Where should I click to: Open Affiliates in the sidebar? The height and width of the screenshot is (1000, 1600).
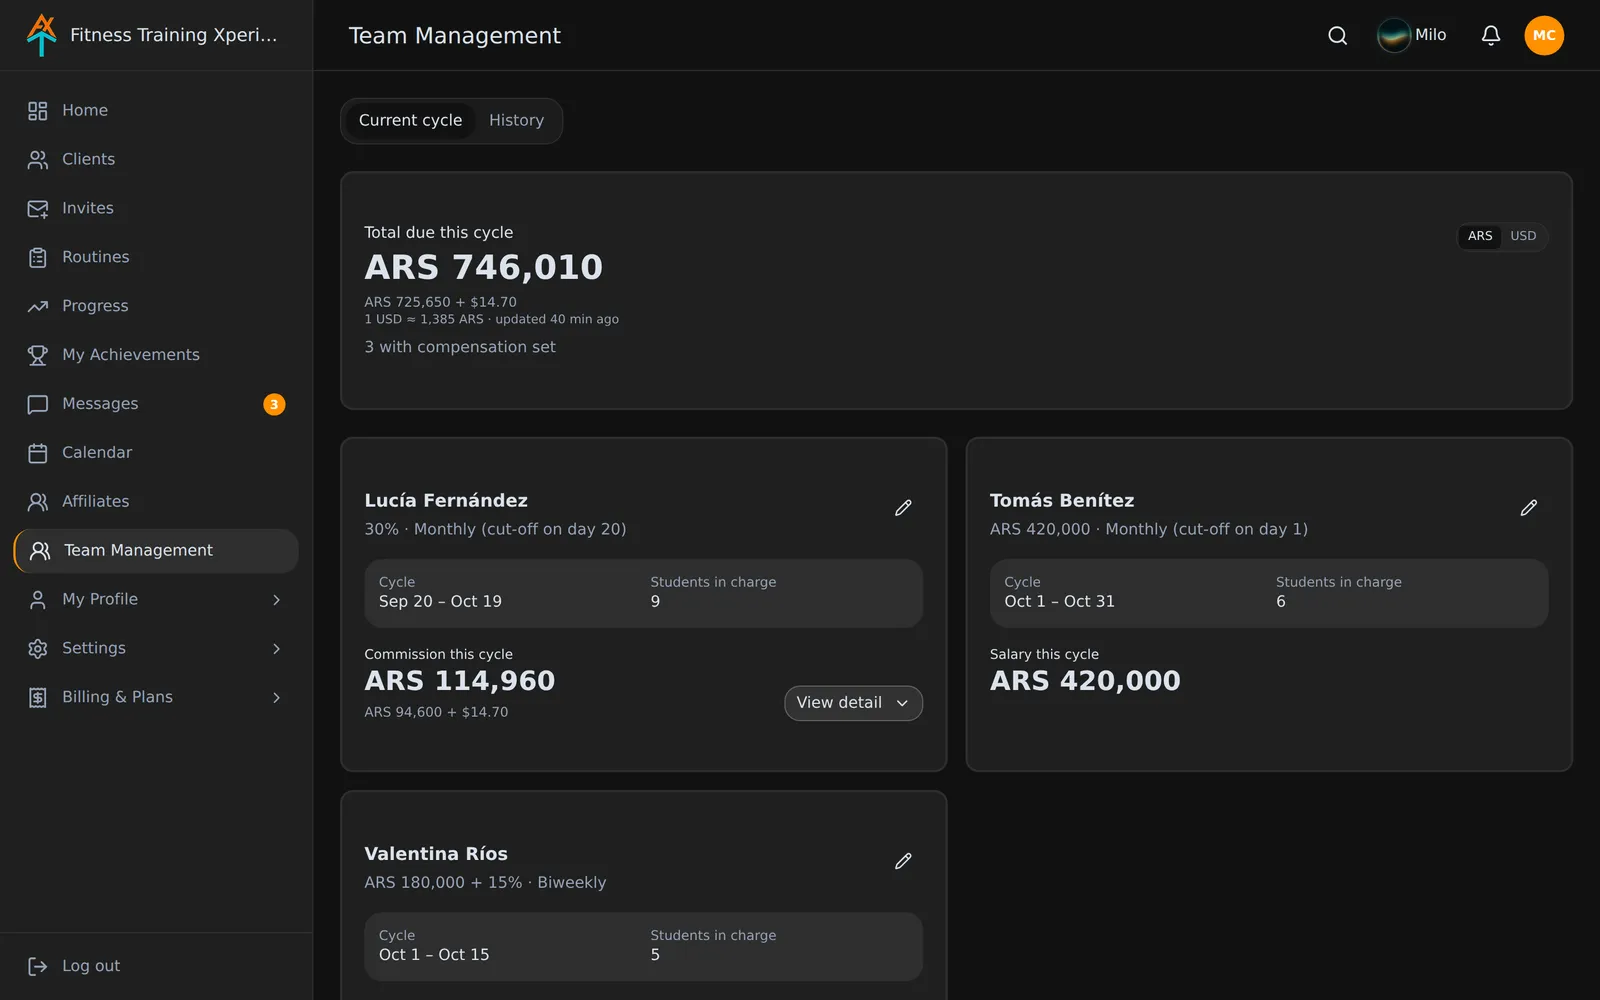[156, 502]
